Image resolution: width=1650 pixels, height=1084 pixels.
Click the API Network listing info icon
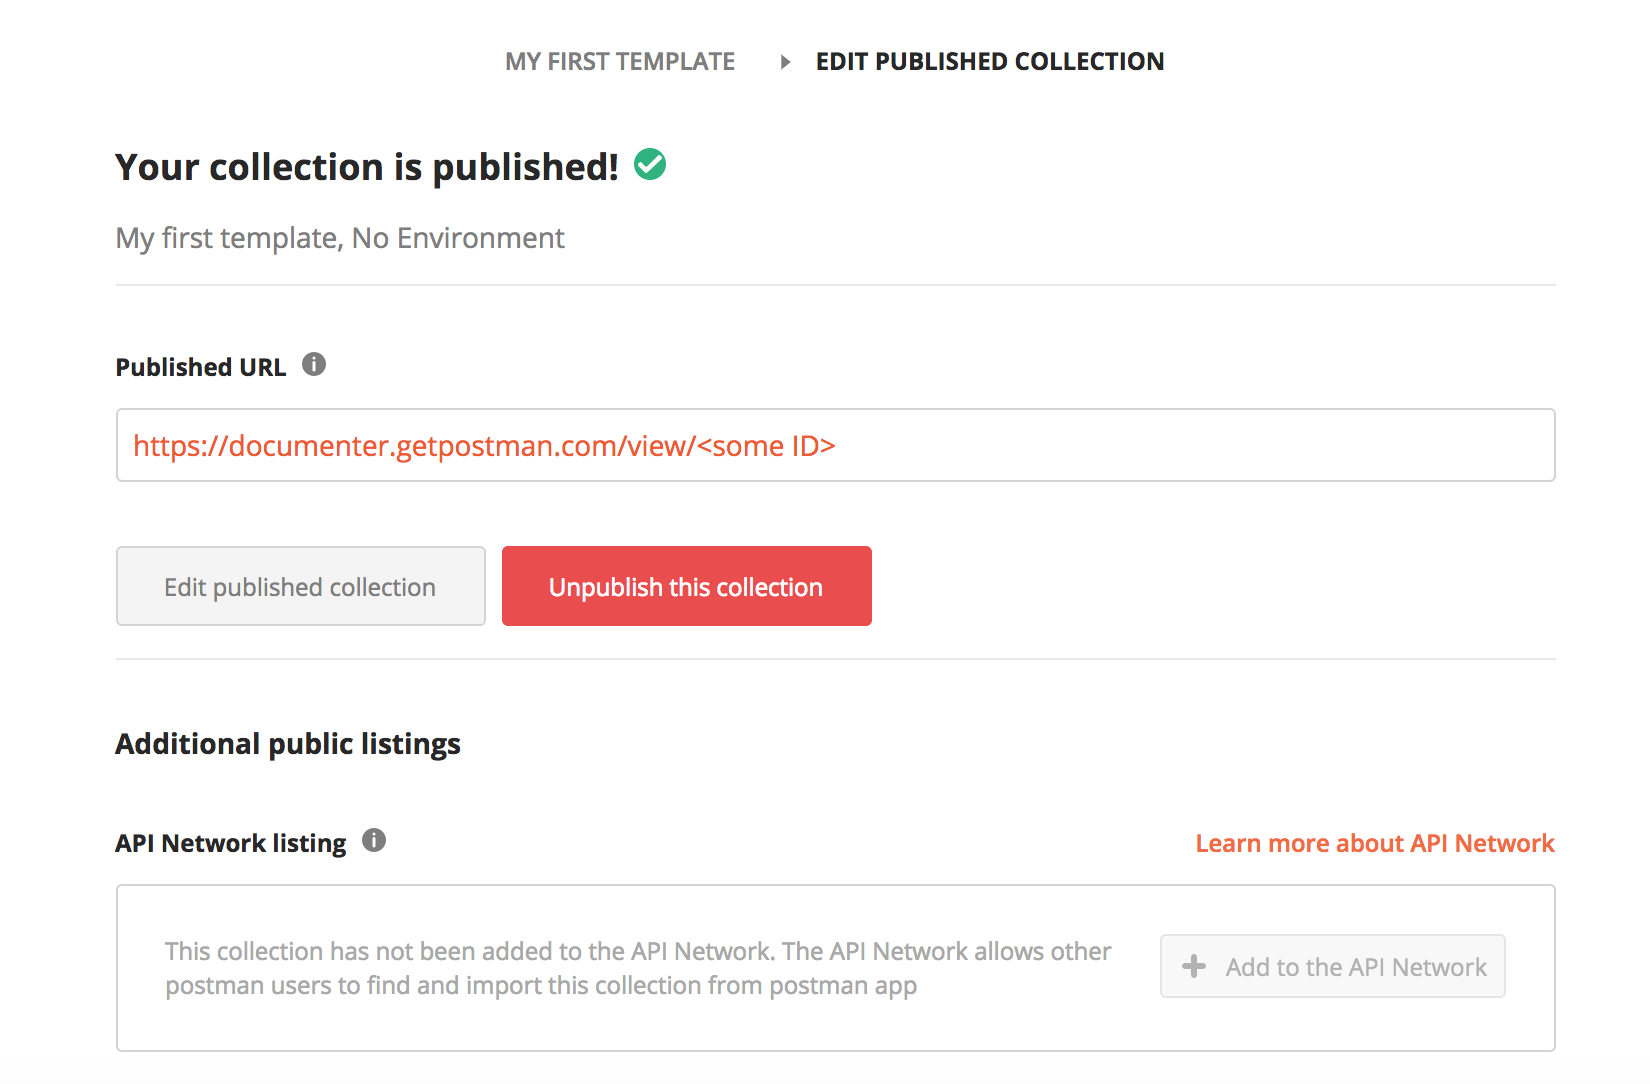(x=375, y=841)
